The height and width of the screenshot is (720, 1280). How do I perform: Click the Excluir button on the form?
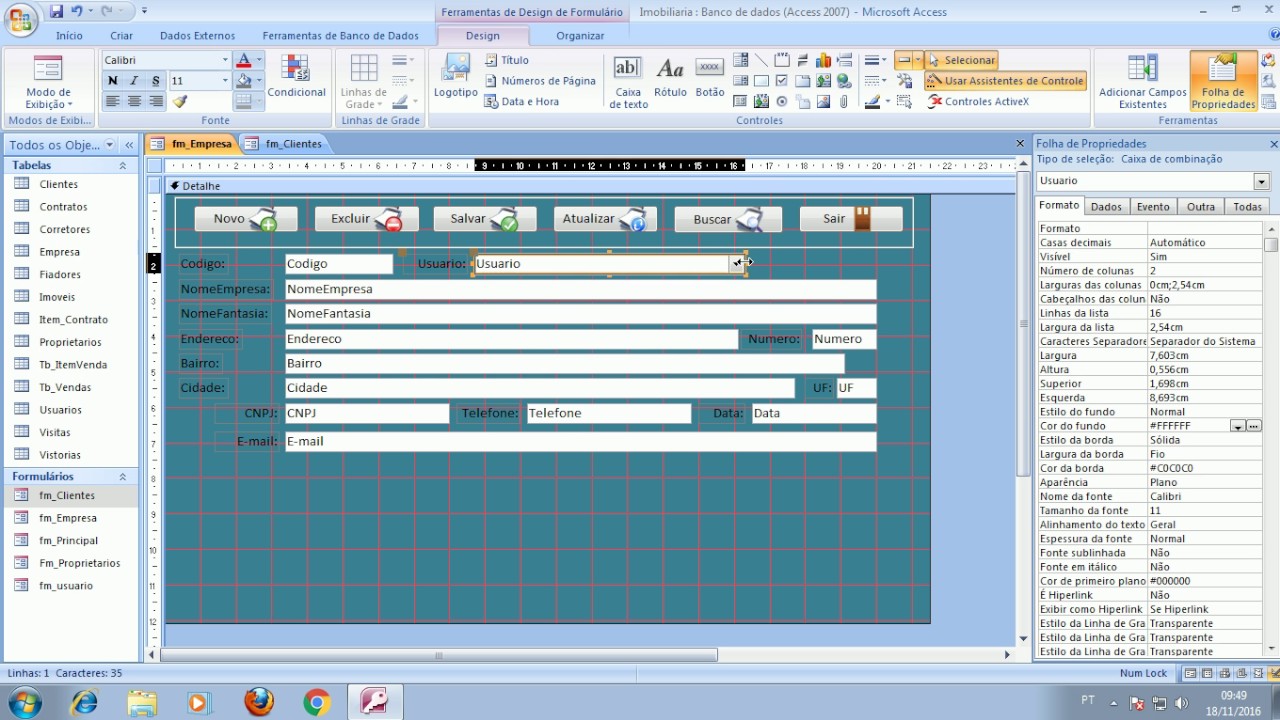coord(366,219)
